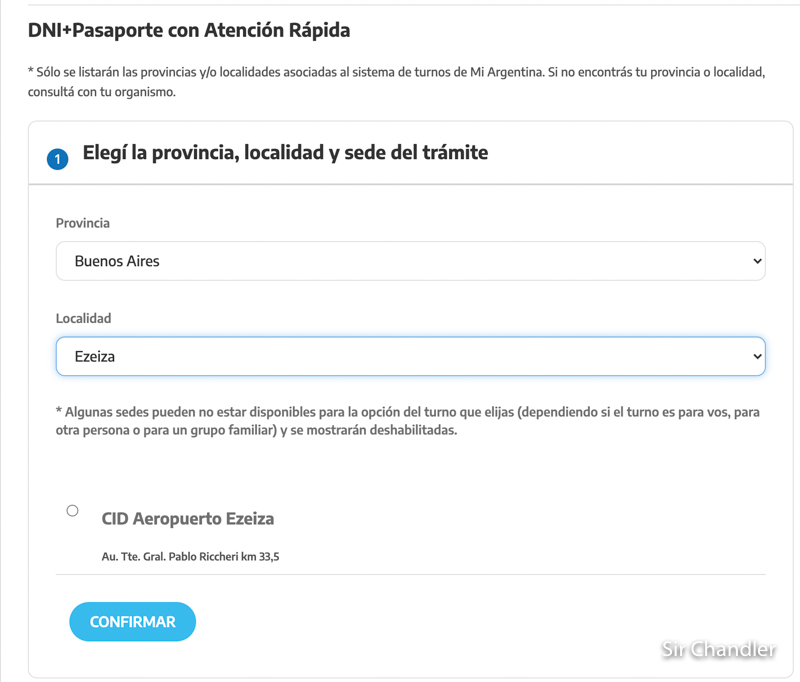Click the consultá con tu organismo text

(x=102, y=93)
